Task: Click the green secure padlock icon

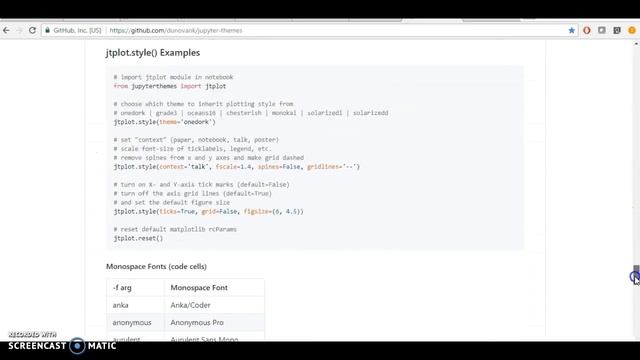Action: [x=47, y=31]
